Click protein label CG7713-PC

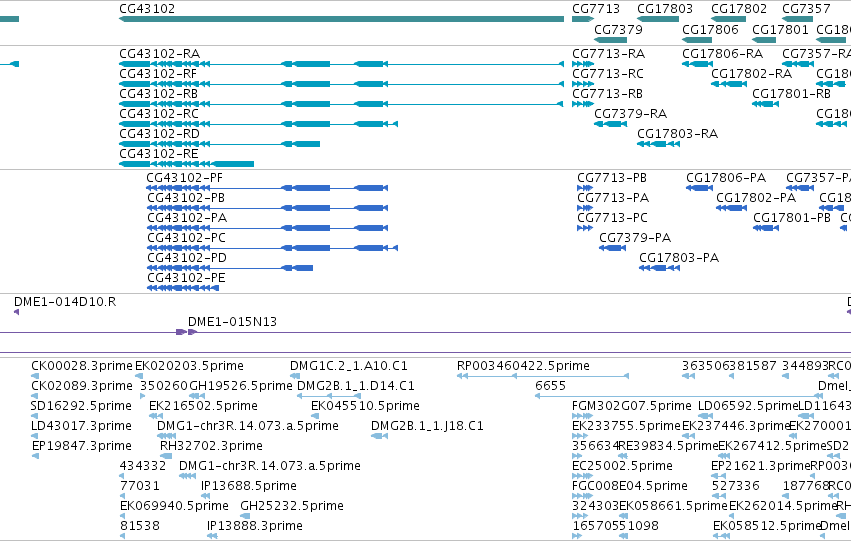pyautogui.click(x=613, y=218)
